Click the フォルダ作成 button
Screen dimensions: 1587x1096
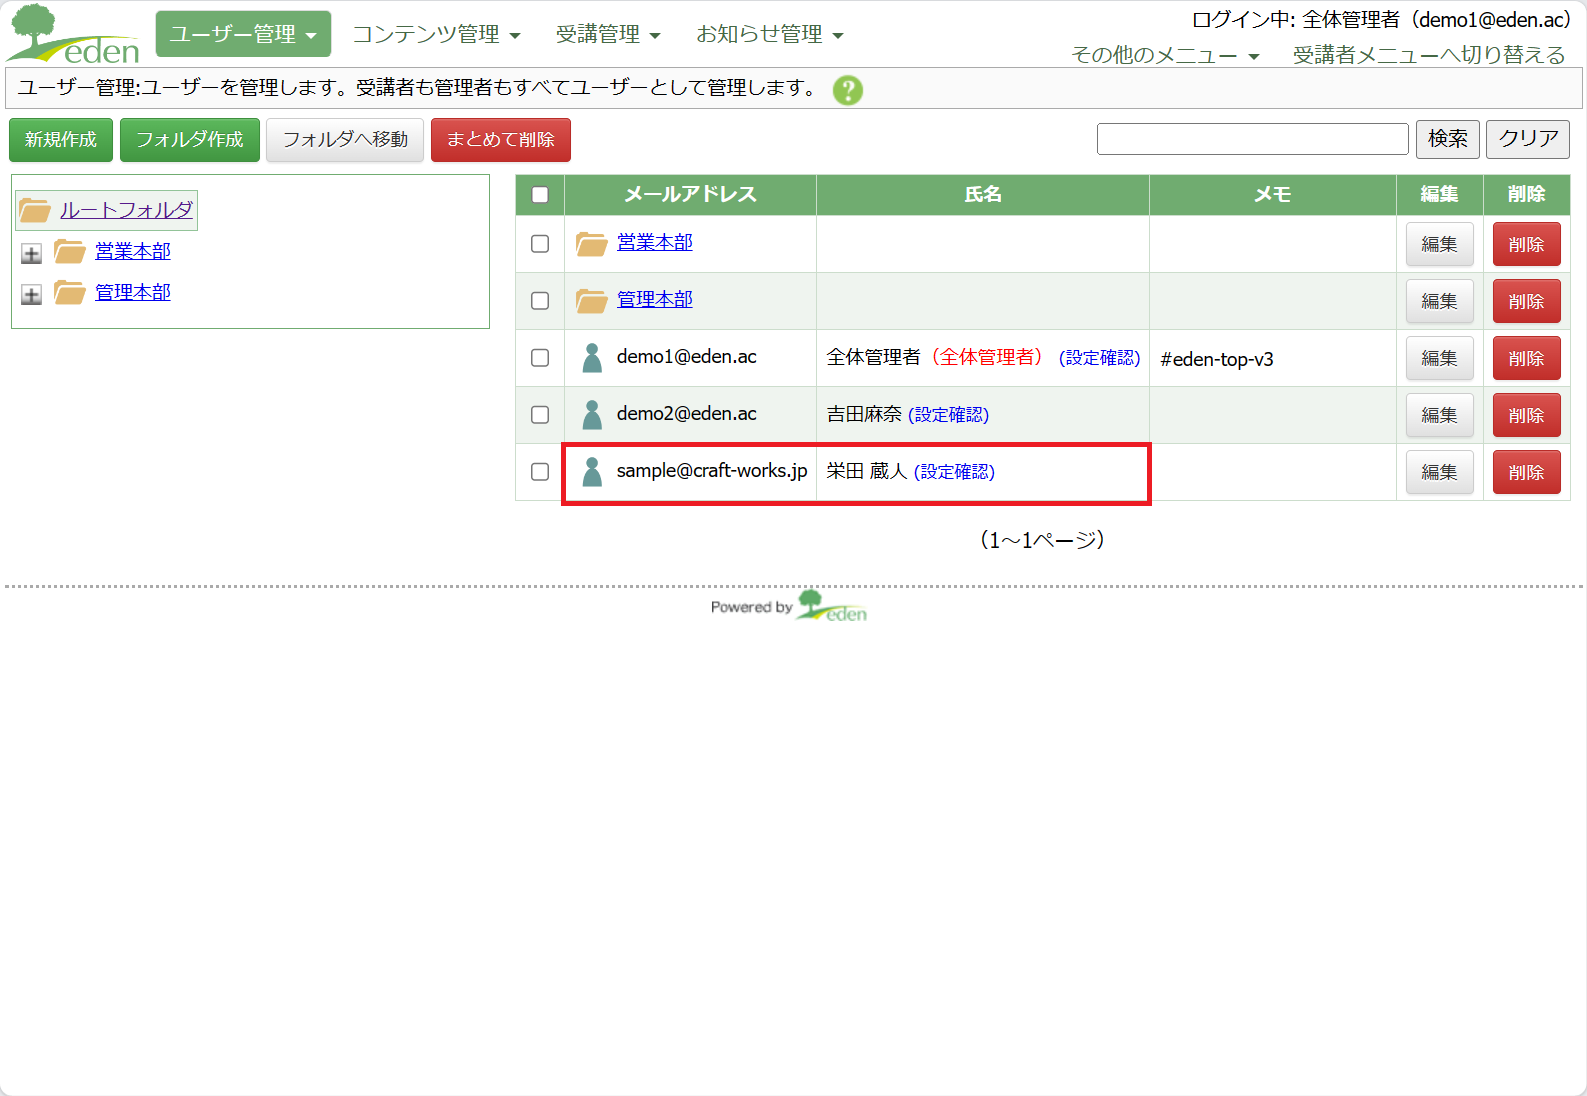pos(190,139)
